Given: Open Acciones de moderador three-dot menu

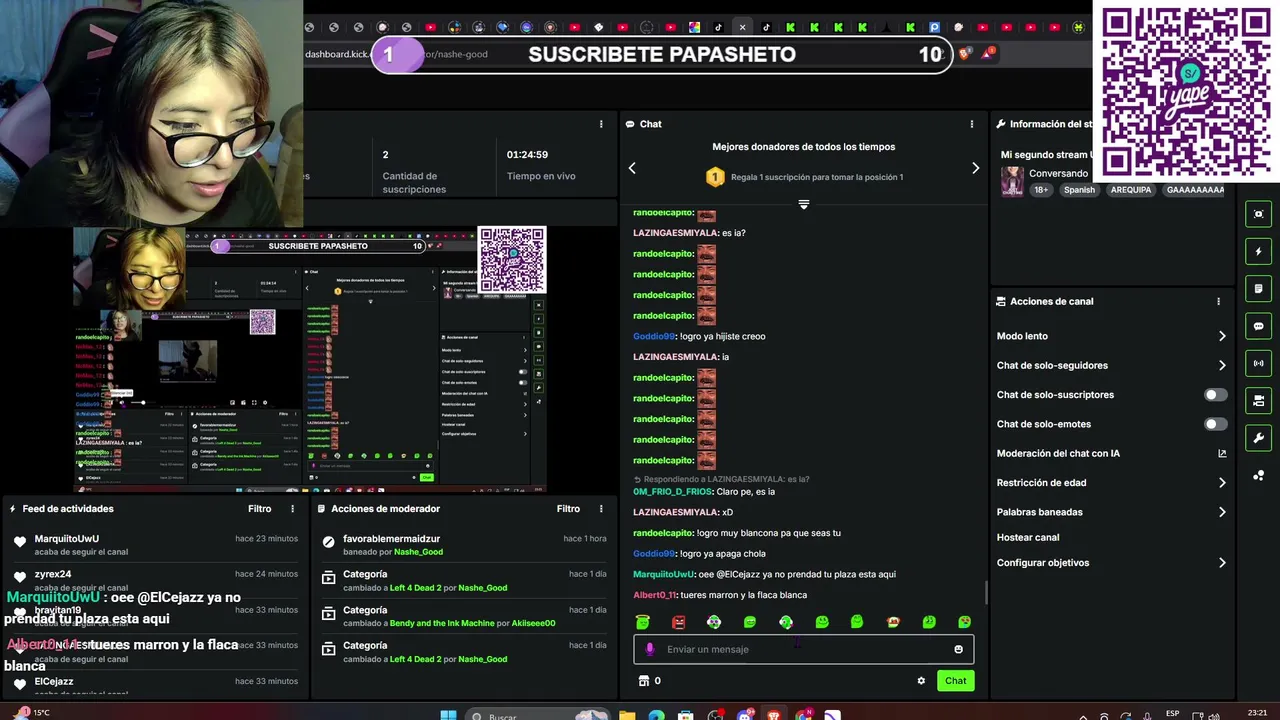Looking at the screenshot, I should pyautogui.click(x=601, y=509).
